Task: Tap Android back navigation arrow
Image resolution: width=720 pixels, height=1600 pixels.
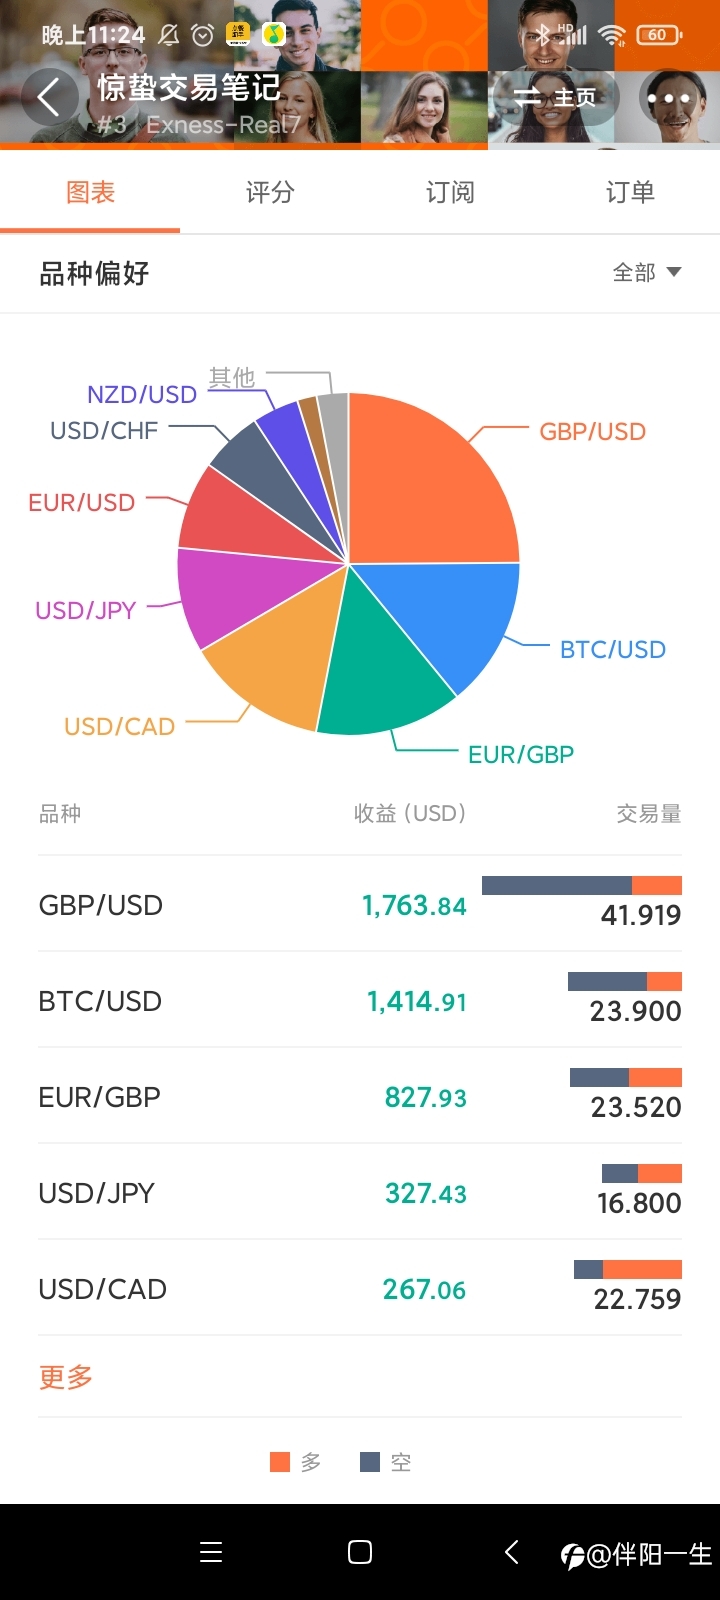Action: [511, 1552]
